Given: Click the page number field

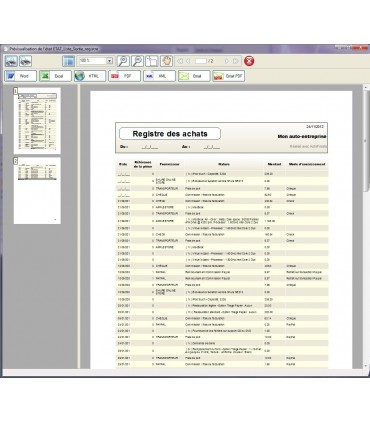Looking at the screenshot, I should 201,61.
